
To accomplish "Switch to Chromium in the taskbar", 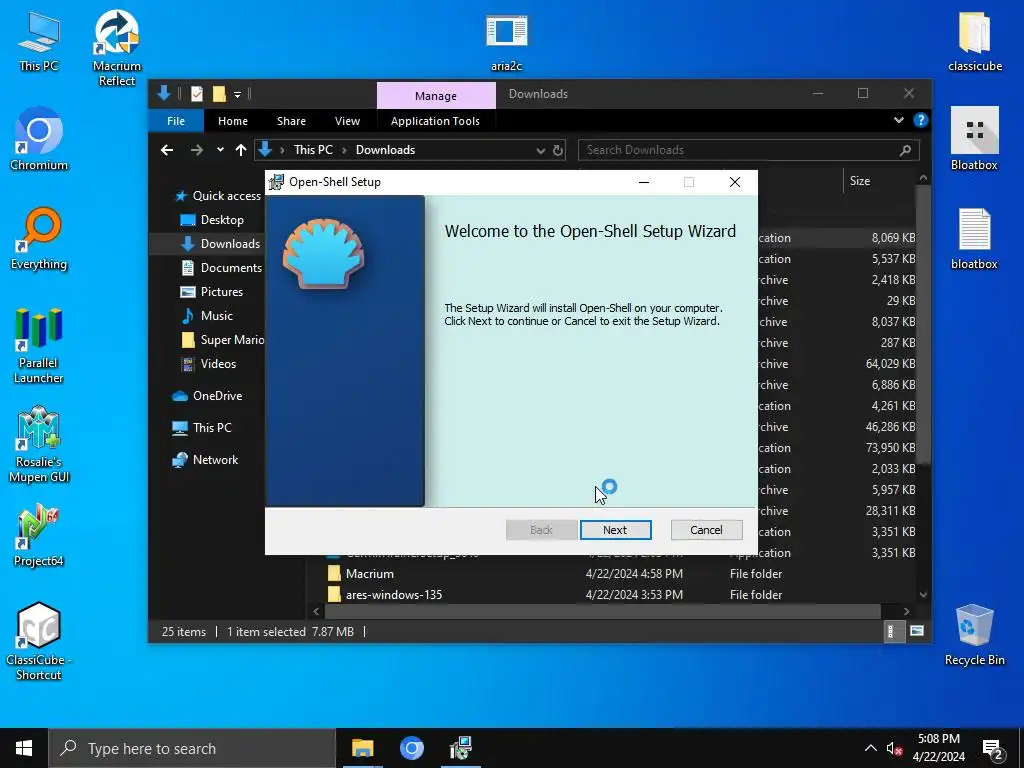I will [x=411, y=748].
